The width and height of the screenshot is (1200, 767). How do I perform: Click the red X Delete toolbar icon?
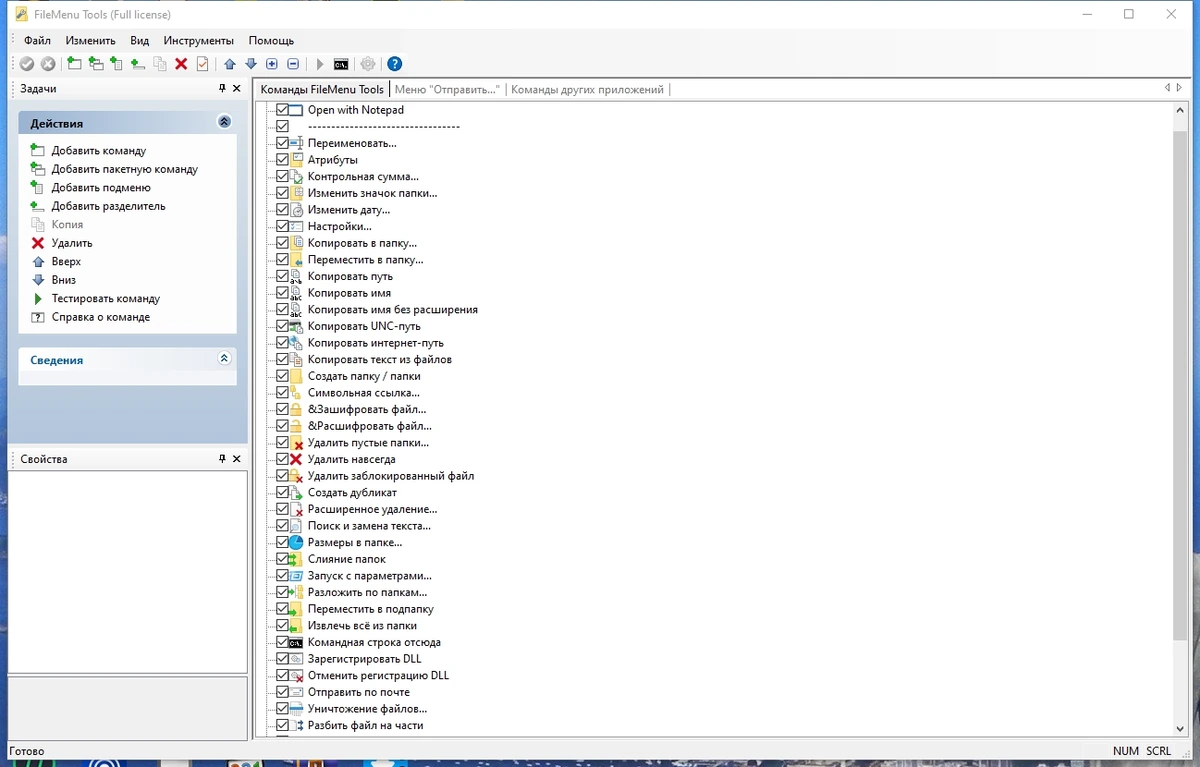181,64
